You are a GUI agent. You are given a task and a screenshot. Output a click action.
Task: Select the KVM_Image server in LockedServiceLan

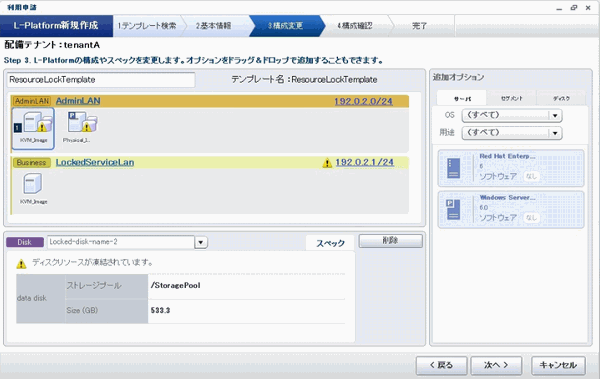coord(33,184)
